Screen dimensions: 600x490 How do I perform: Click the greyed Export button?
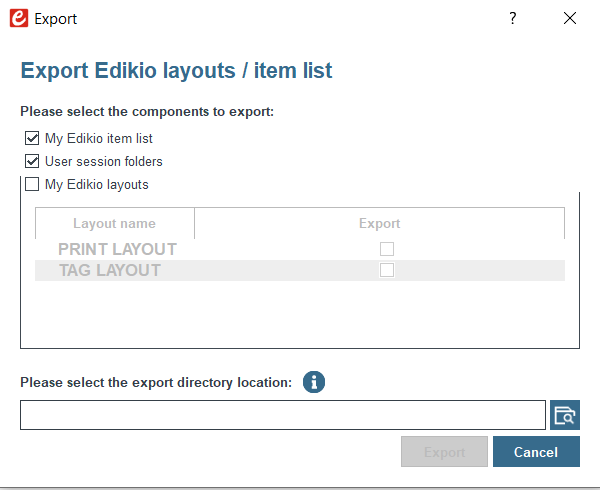[x=444, y=452]
